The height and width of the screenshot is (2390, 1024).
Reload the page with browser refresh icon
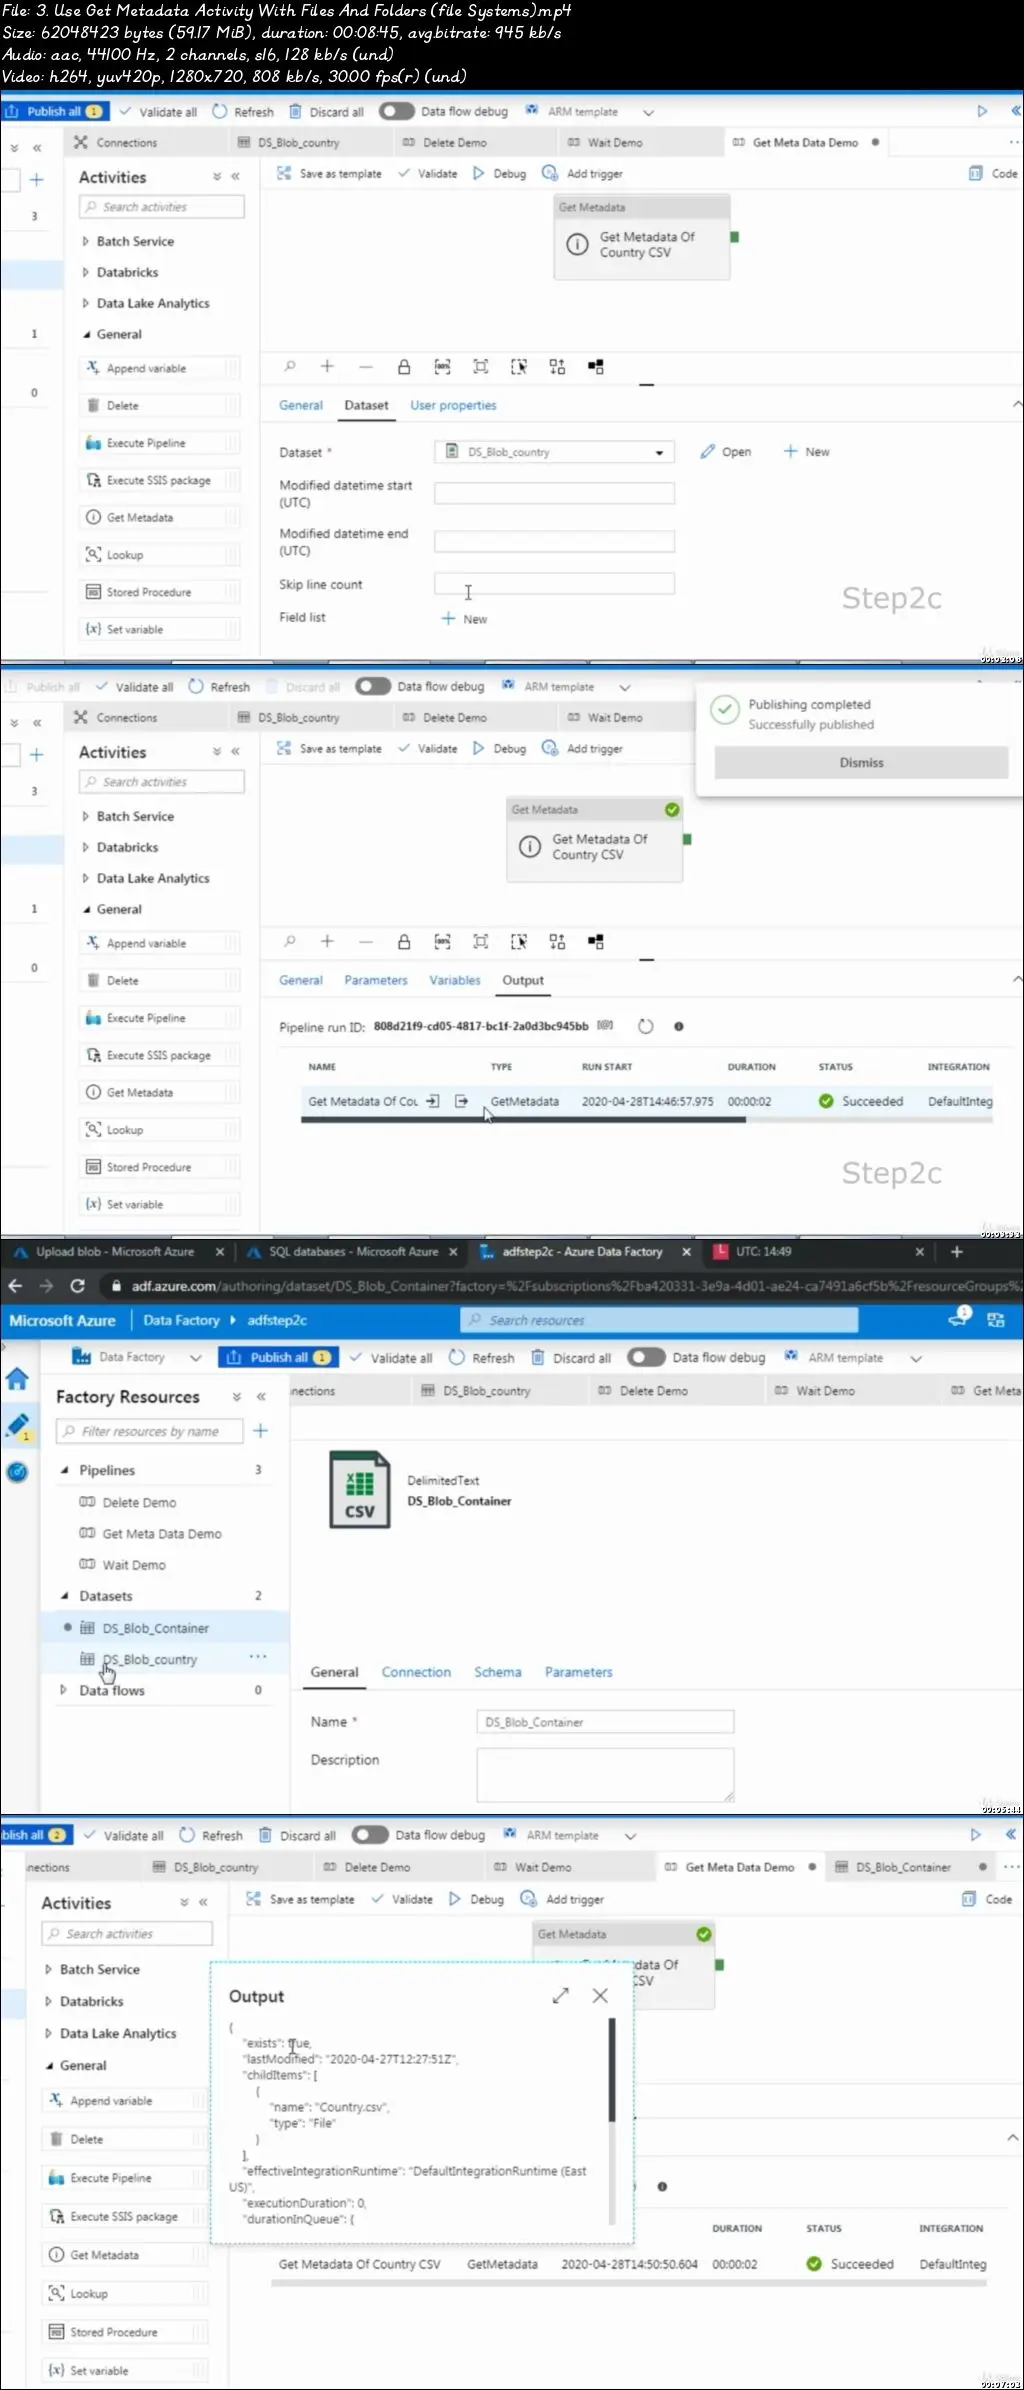[x=78, y=1286]
